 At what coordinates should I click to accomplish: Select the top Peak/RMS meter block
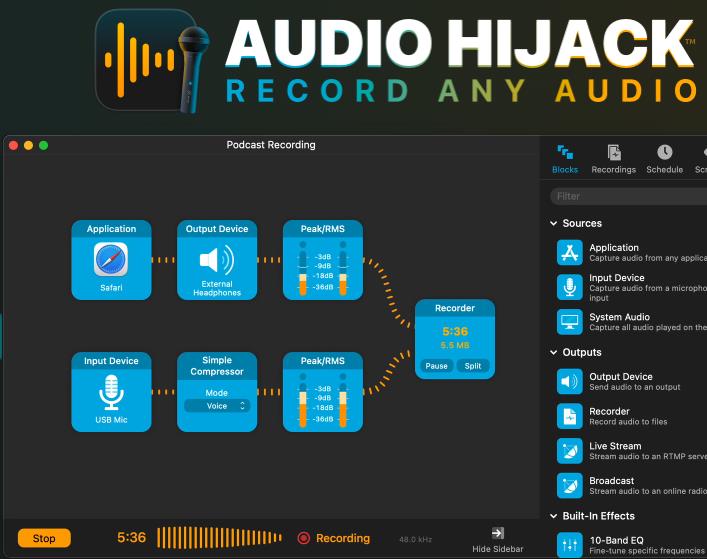(x=323, y=260)
